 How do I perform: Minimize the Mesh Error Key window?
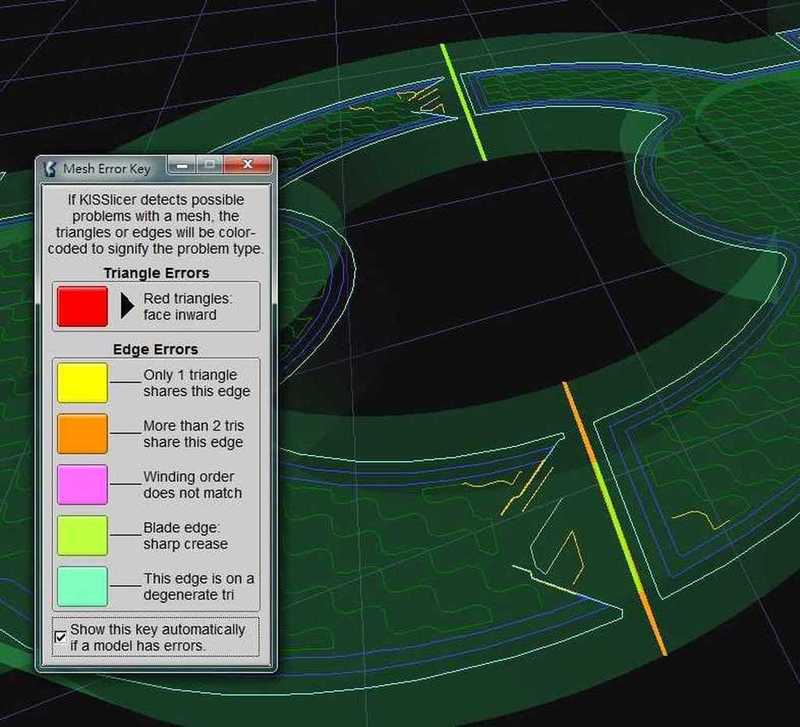coord(183,166)
